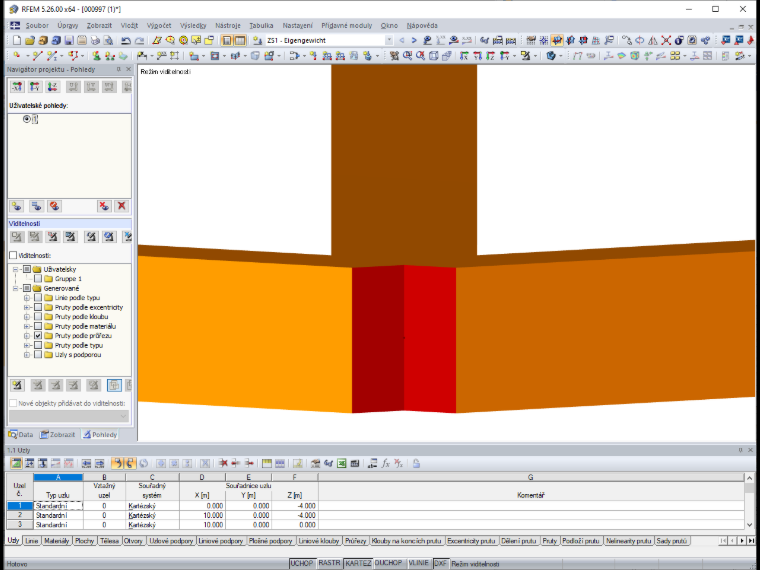
Task: Click the dark red member face in viewport
Action: [x=378, y=339]
